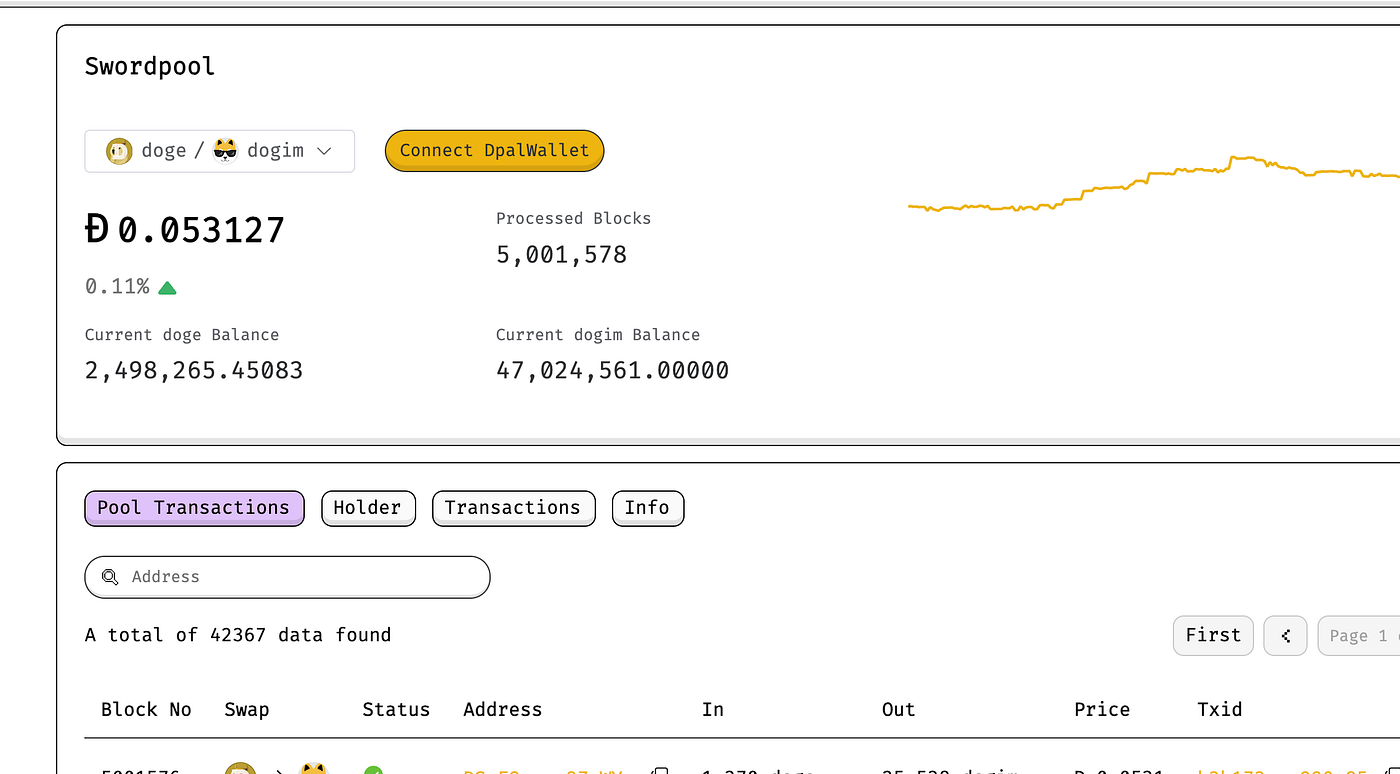This screenshot has height=774, width=1400.
Task: Click the dogim sunglasses dog icon
Action: click(x=225, y=151)
